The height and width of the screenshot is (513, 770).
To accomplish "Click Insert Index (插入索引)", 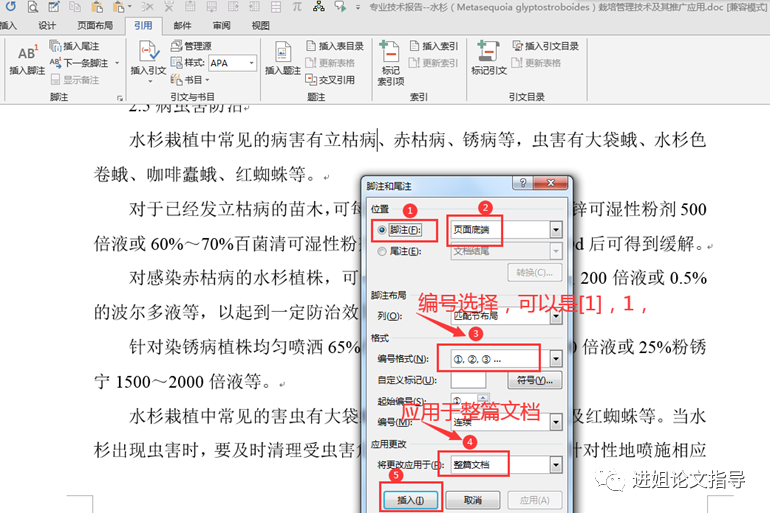I will (434, 46).
